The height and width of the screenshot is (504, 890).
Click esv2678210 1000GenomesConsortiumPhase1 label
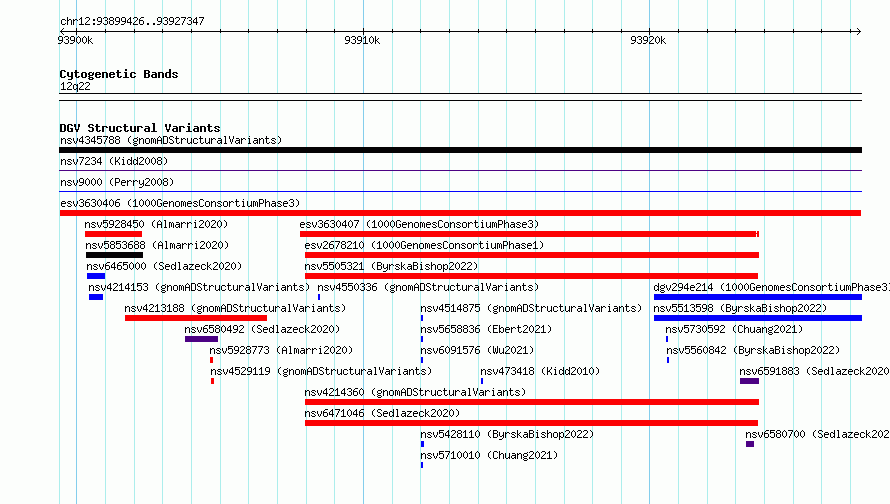(x=424, y=245)
